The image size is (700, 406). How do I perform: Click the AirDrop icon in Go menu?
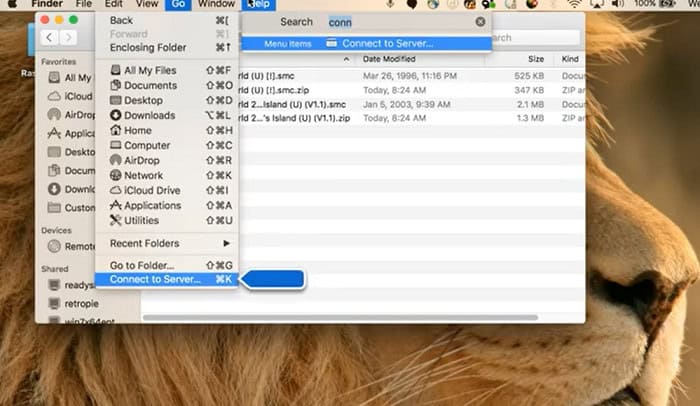[116, 160]
